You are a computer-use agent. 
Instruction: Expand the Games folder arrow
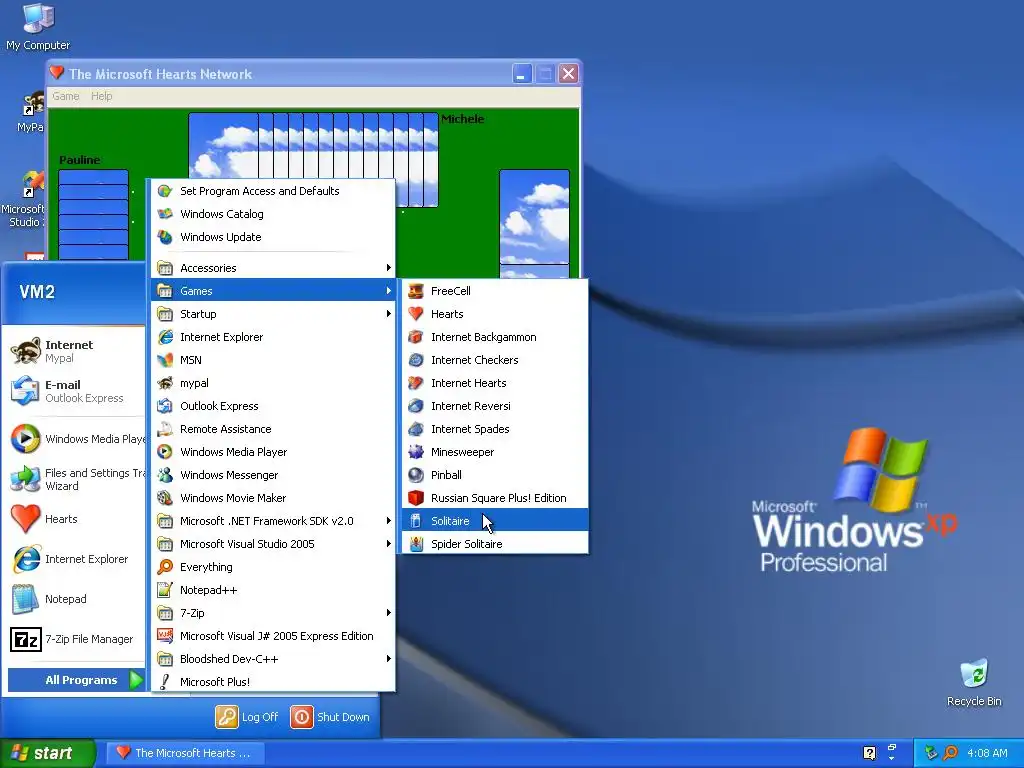coord(389,291)
